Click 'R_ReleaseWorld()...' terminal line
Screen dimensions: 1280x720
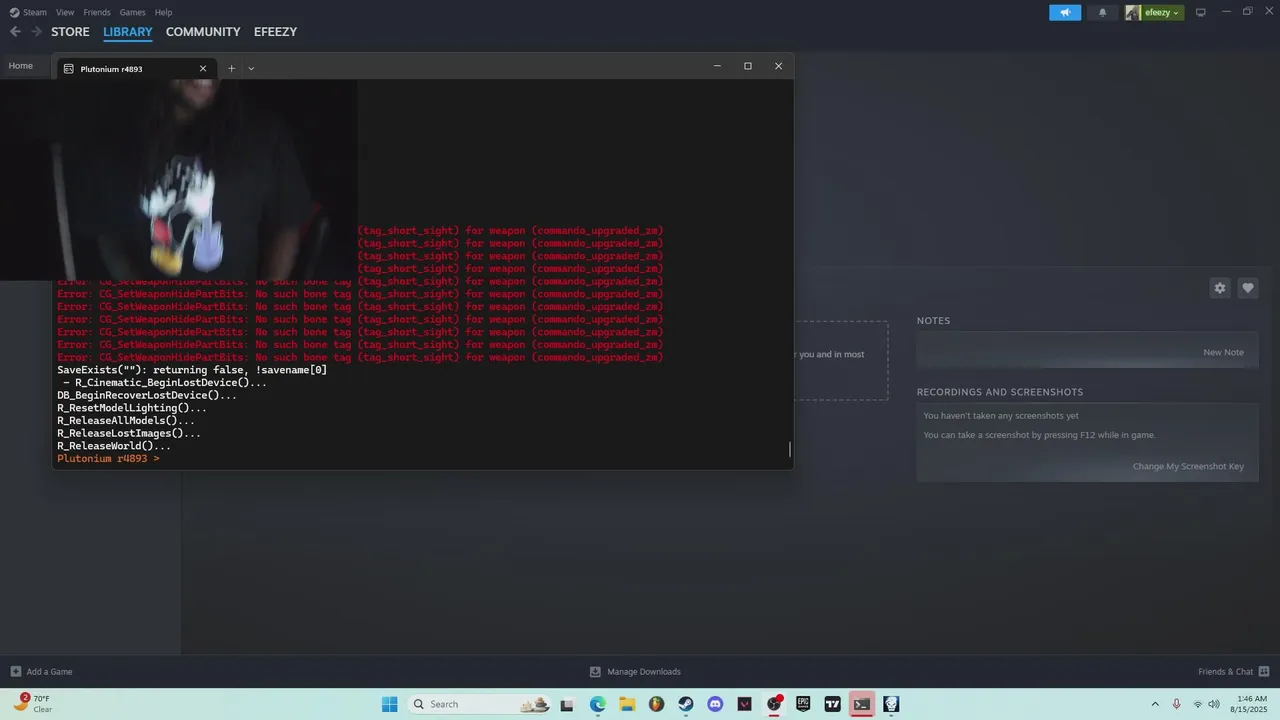tap(114, 446)
